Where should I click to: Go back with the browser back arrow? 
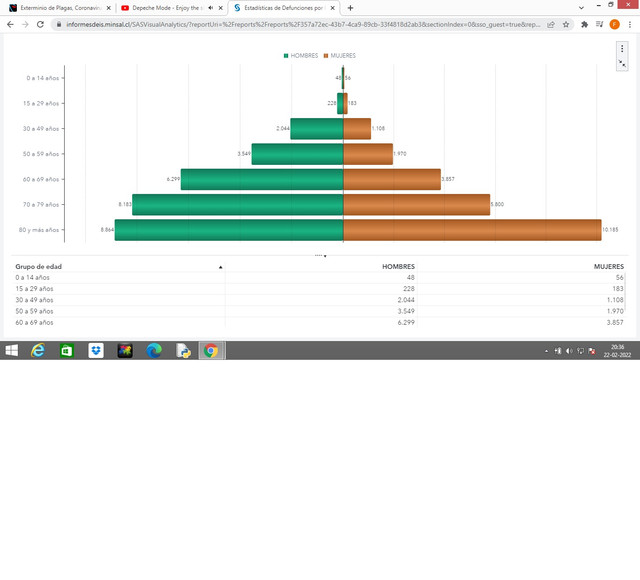[x=10, y=24]
